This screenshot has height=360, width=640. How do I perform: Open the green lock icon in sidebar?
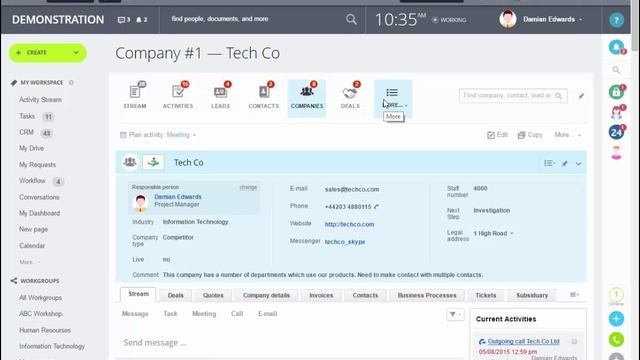click(616, 92)
